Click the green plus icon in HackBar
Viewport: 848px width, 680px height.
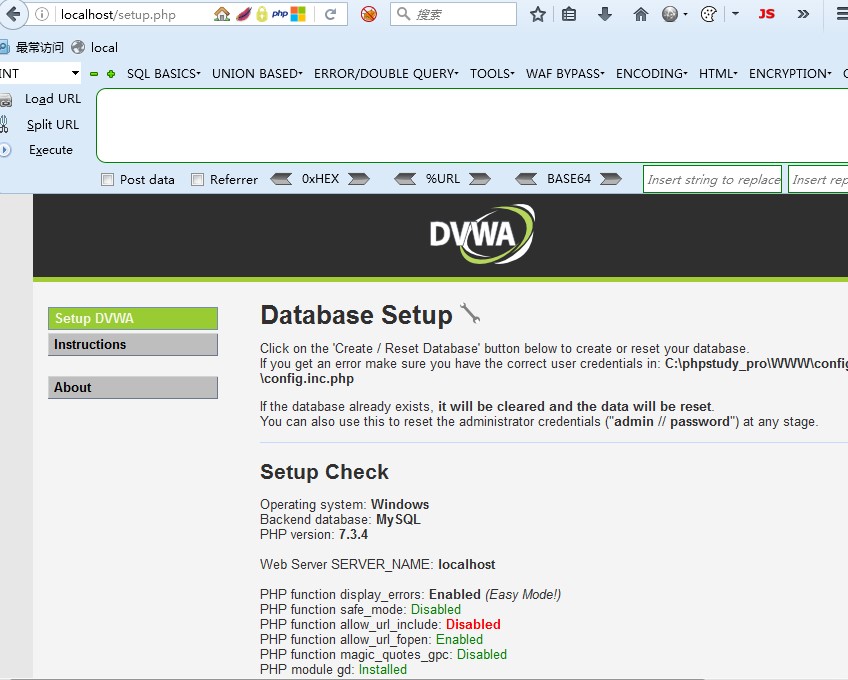click(x=111, y=74)
